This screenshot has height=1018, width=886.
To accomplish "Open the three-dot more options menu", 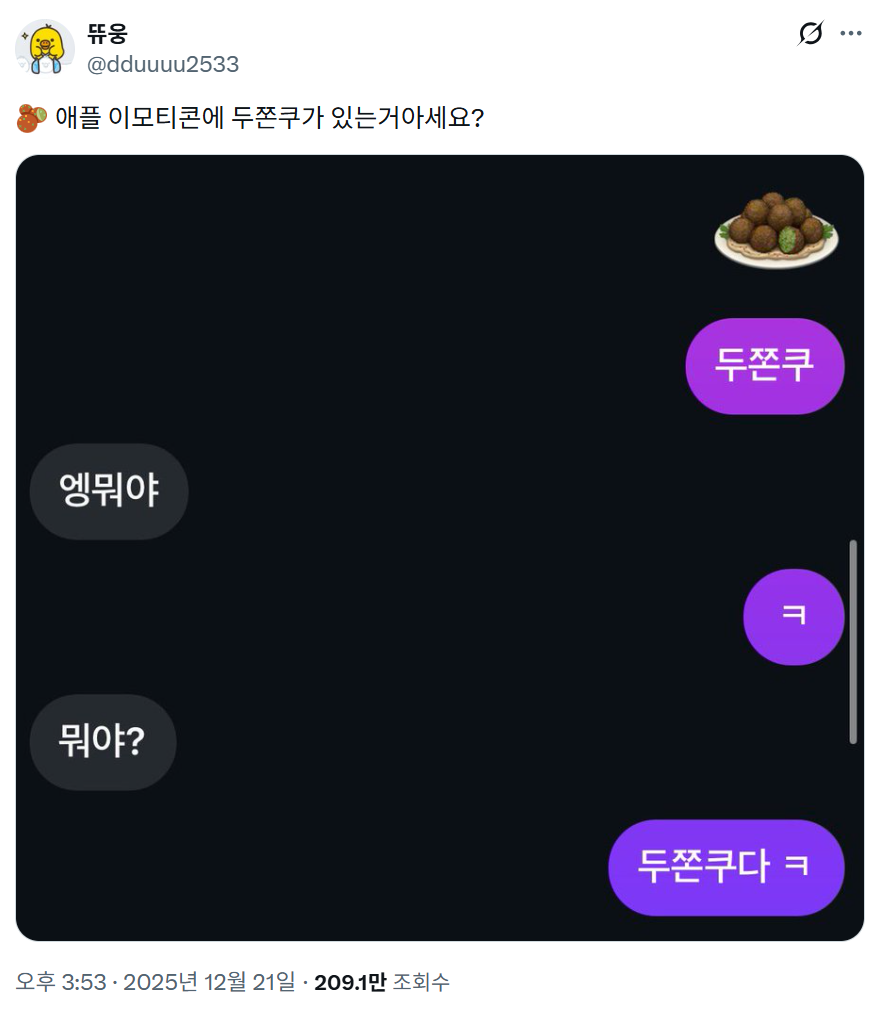I will (851, 34).
